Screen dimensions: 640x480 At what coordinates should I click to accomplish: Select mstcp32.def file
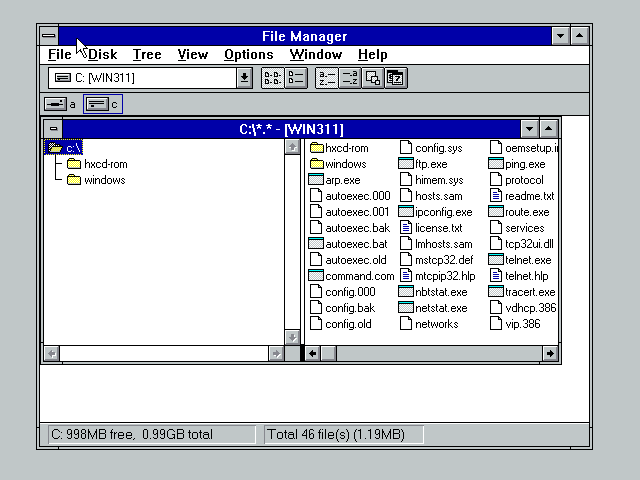tap(436, 260)
